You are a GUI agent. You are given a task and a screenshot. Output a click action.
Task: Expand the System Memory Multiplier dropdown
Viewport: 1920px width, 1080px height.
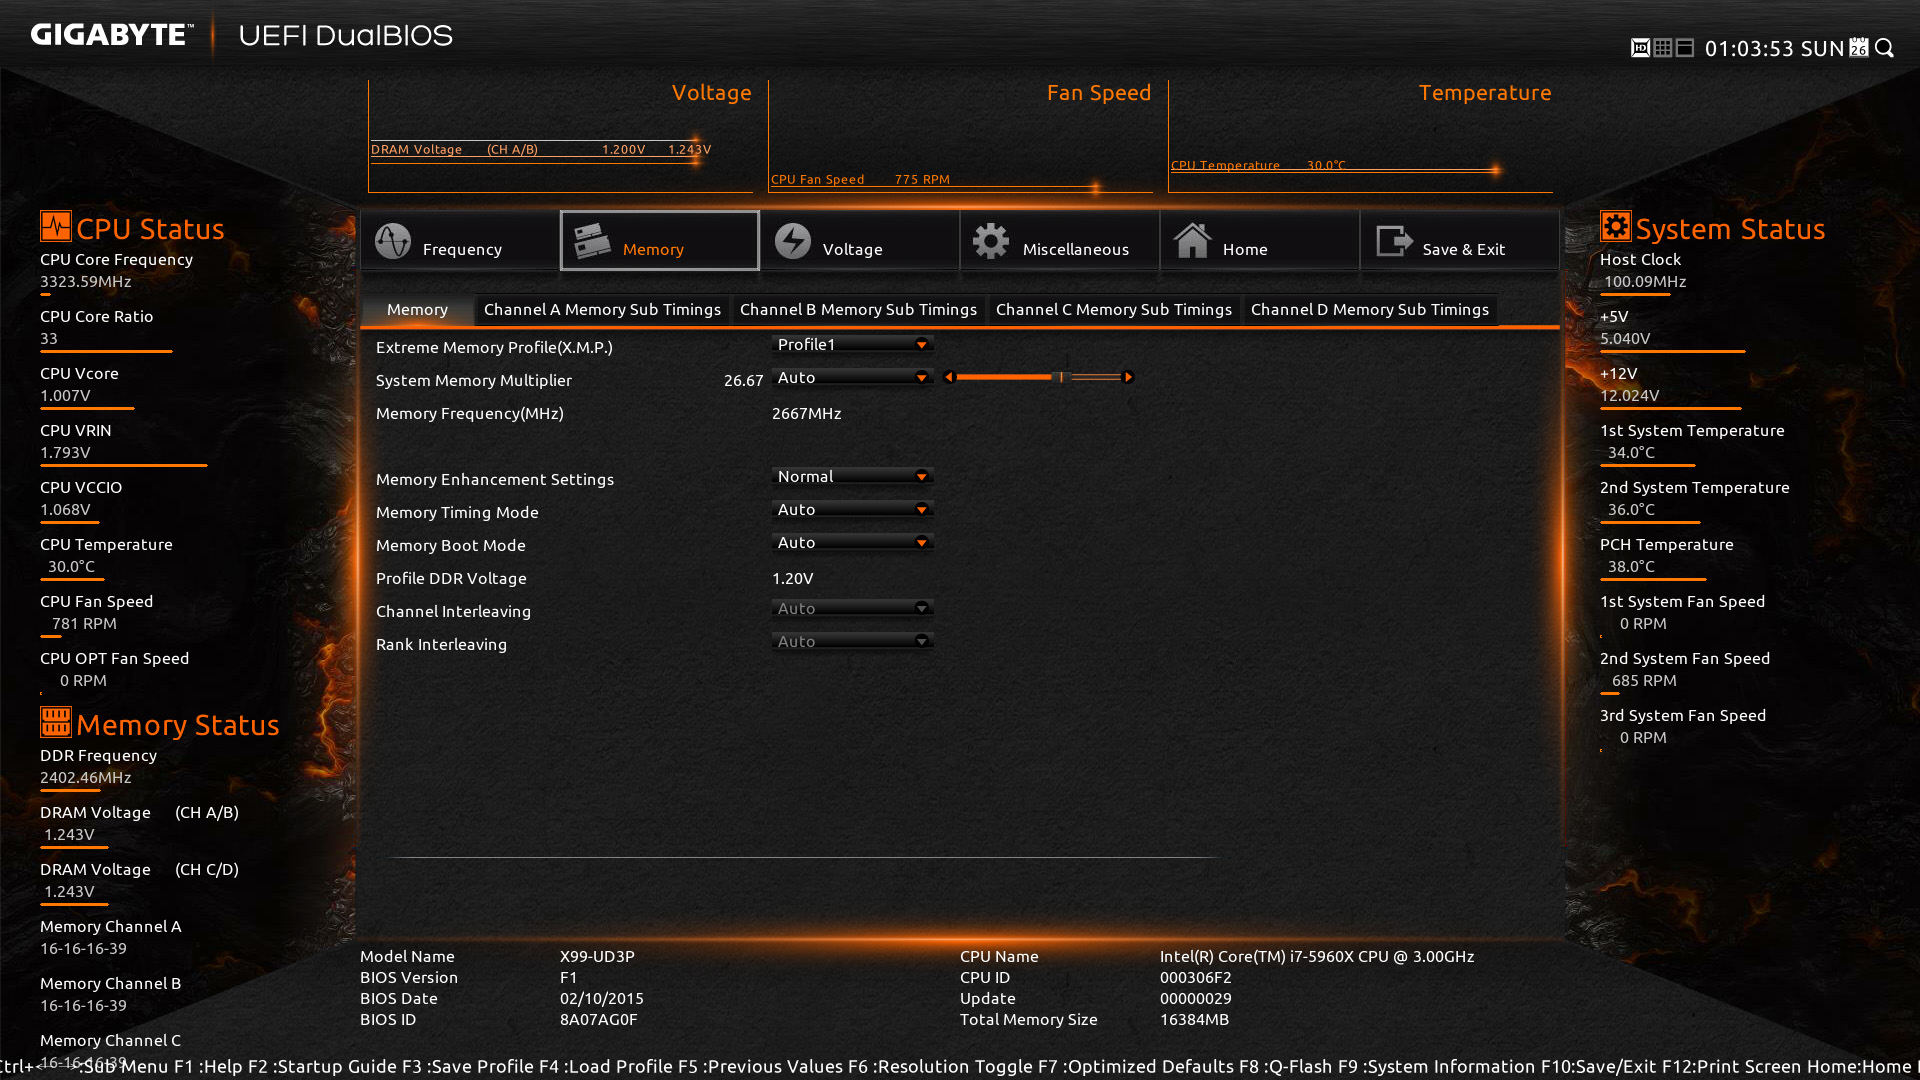[852, 377]
